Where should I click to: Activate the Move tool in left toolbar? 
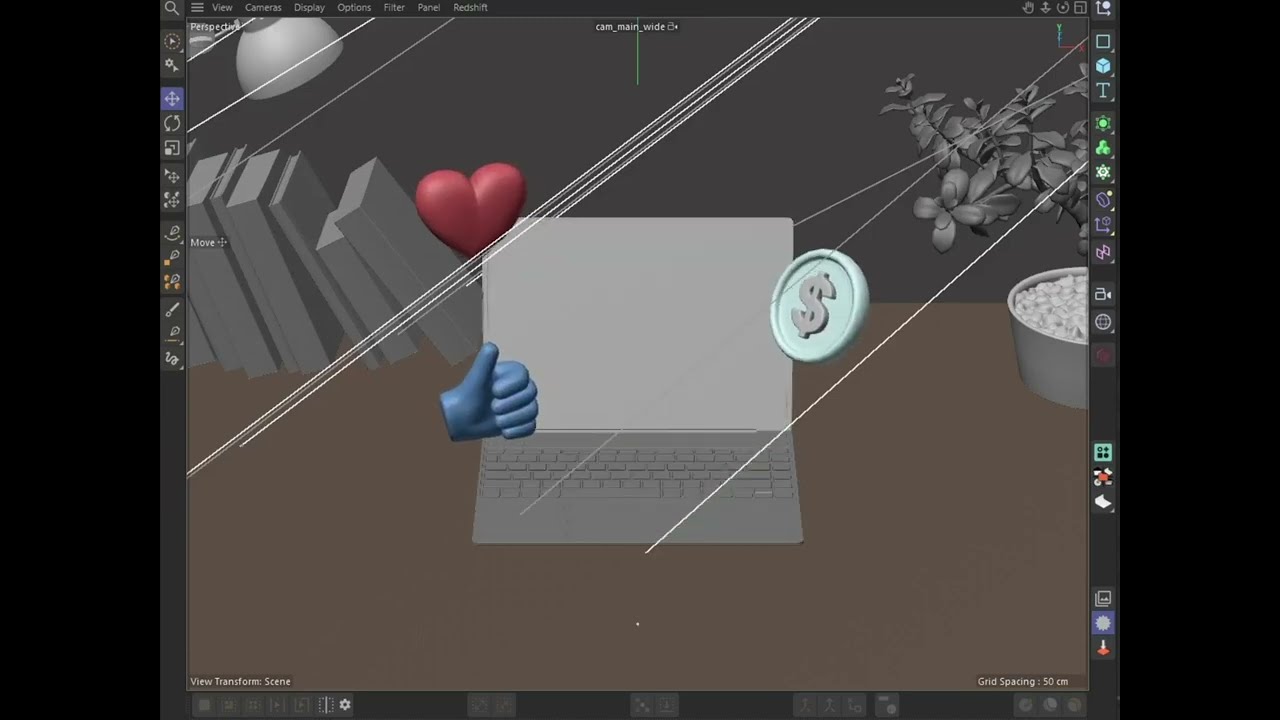pyautogui.click(x=172, y=98)
